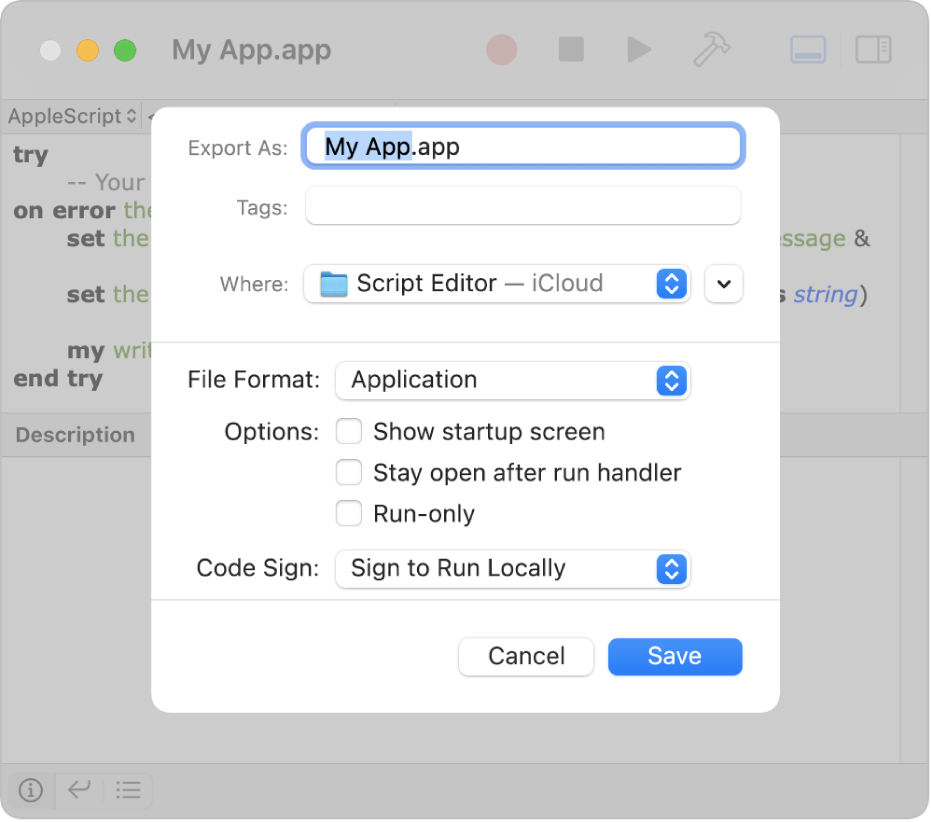The image size is (931, 822).
Task: Compile the script with hammer icon
Action: tap(711, 49)
